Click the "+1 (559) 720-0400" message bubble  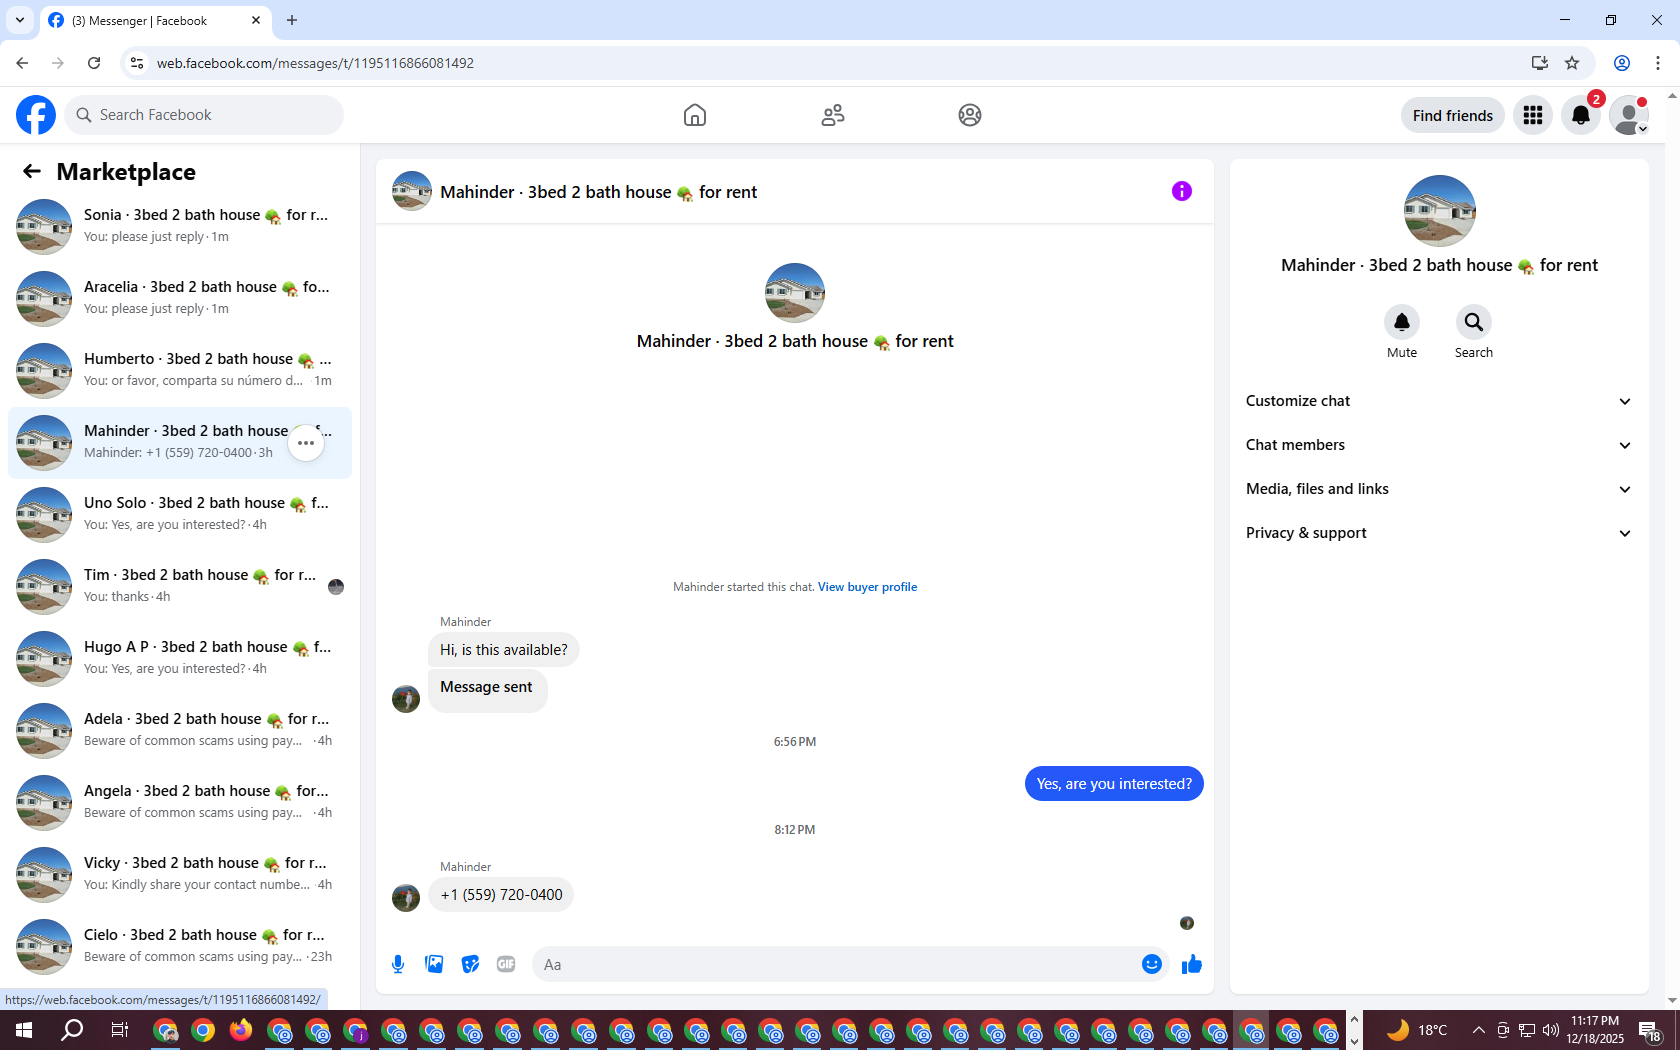pos(501,895)
